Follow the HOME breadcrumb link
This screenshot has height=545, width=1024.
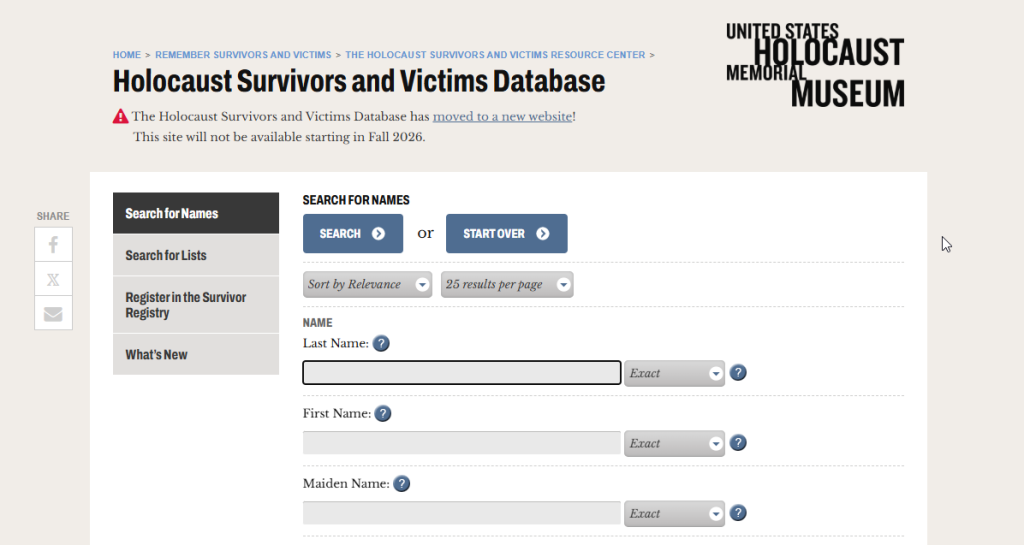[127, 55]
